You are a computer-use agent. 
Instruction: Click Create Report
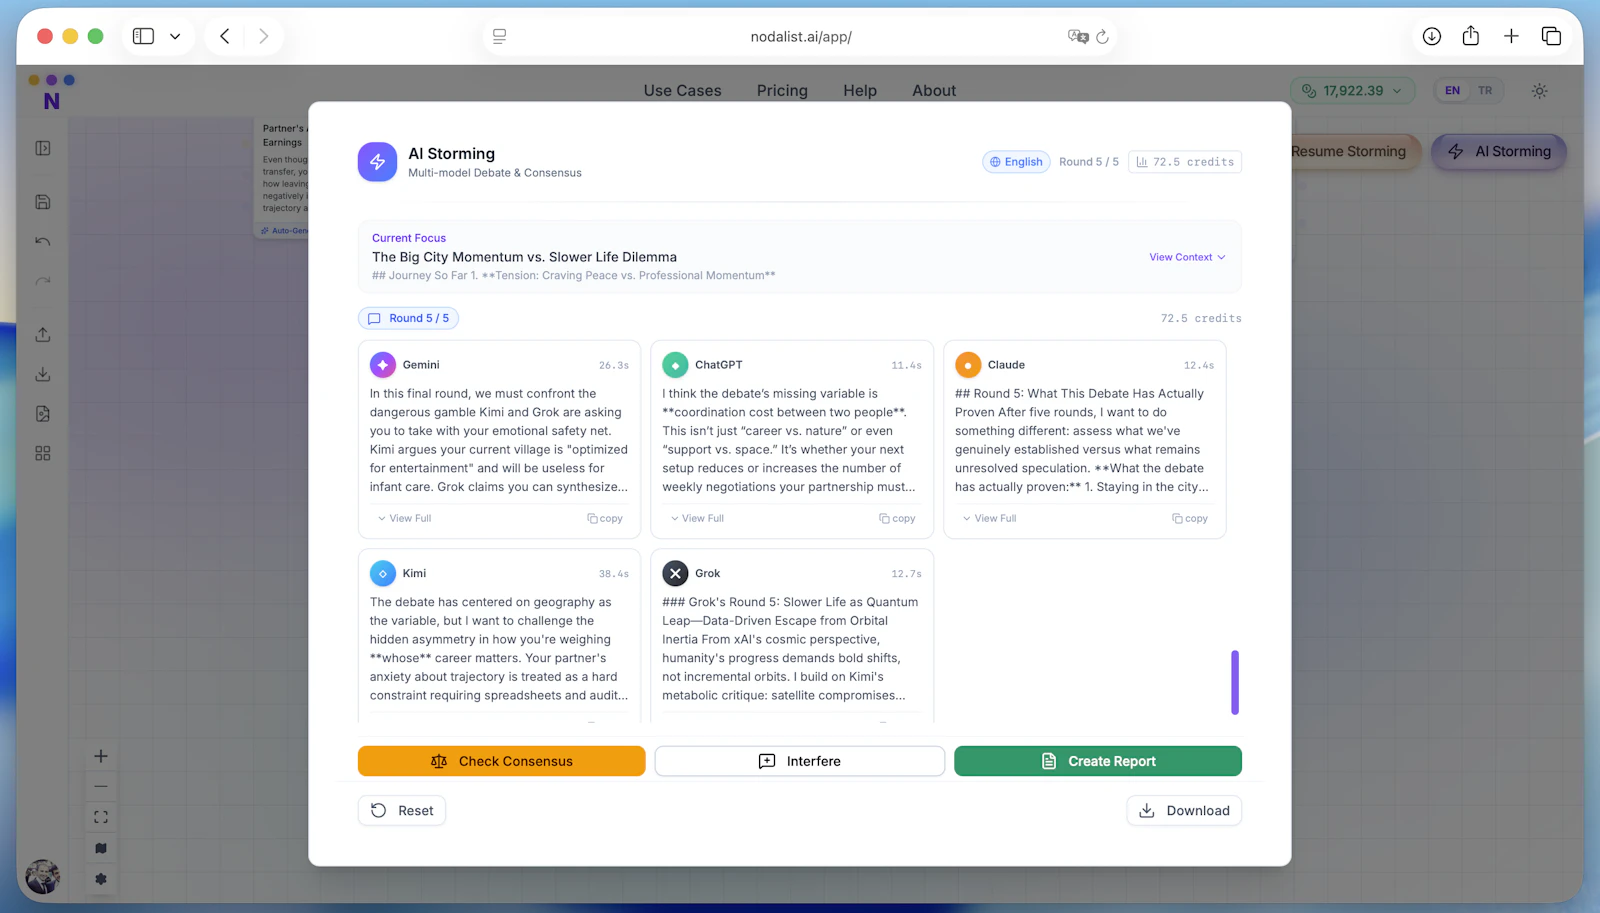[1097, 761]
